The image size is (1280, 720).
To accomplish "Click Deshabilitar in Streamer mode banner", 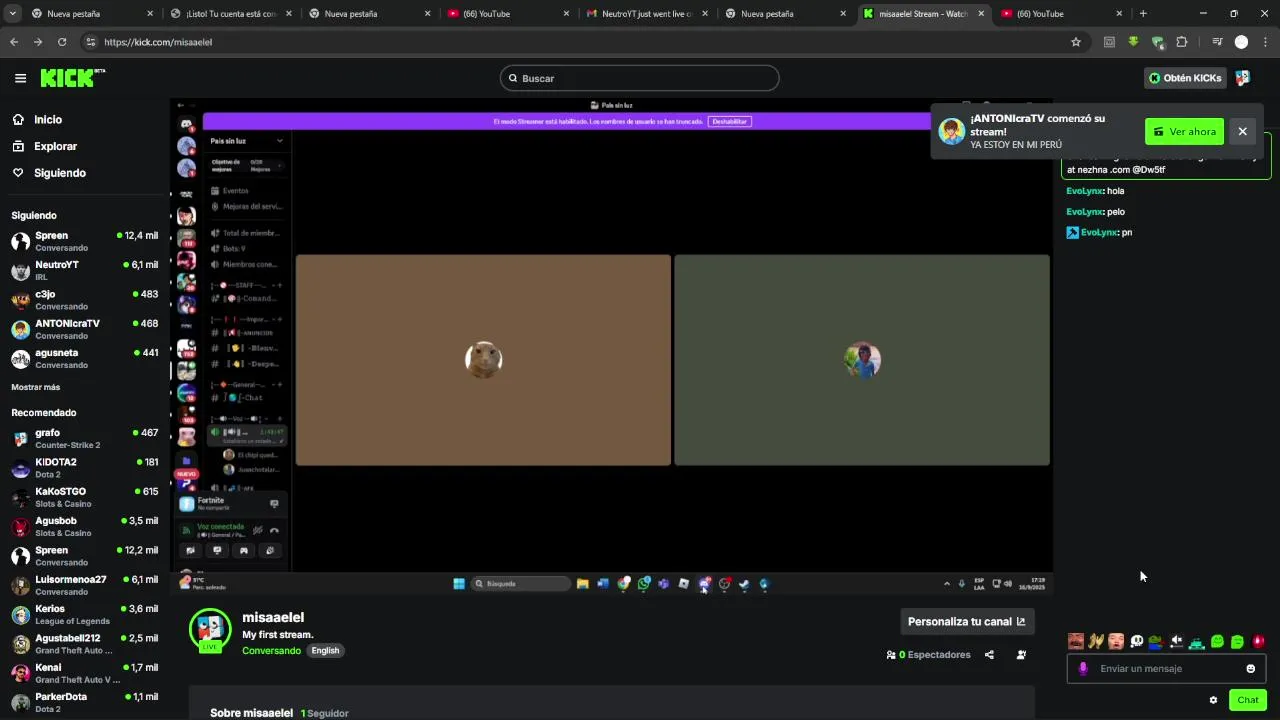I will [x=729, y=121].
